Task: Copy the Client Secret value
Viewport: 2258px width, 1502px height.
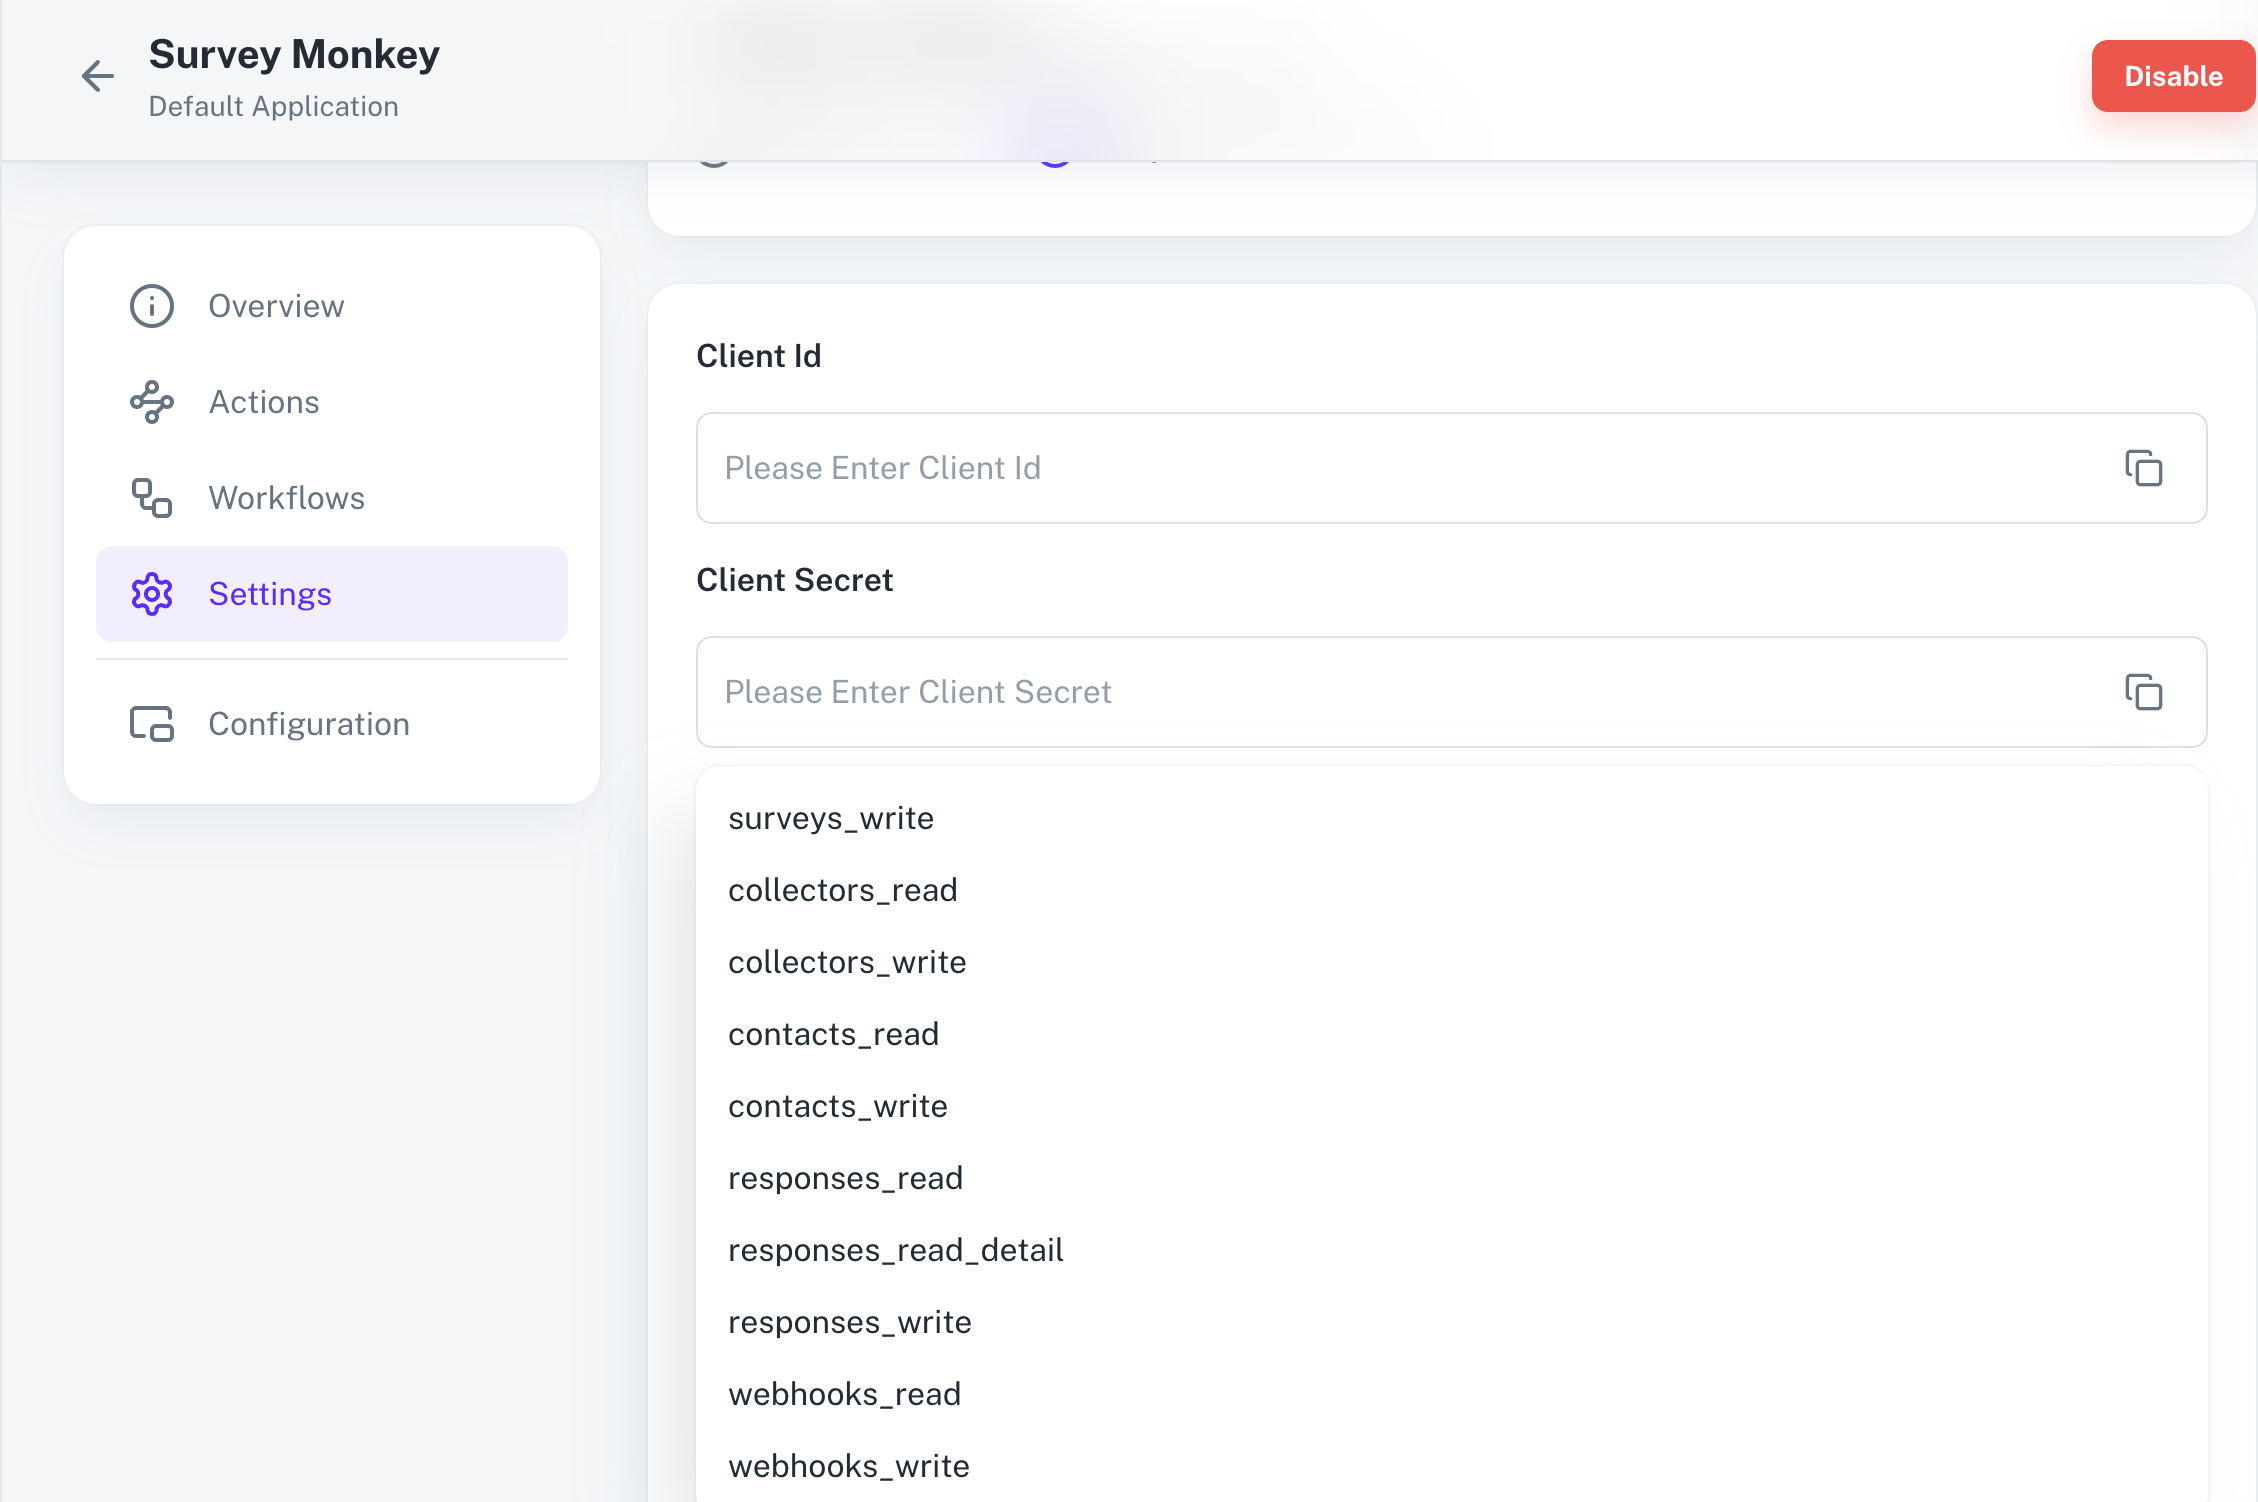Action: tap(2143, 692)
